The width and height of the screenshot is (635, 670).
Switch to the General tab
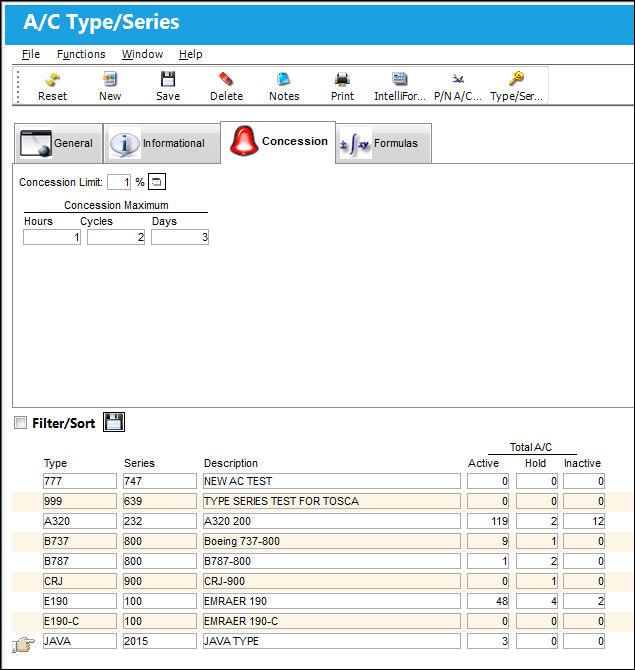(58, 144)
